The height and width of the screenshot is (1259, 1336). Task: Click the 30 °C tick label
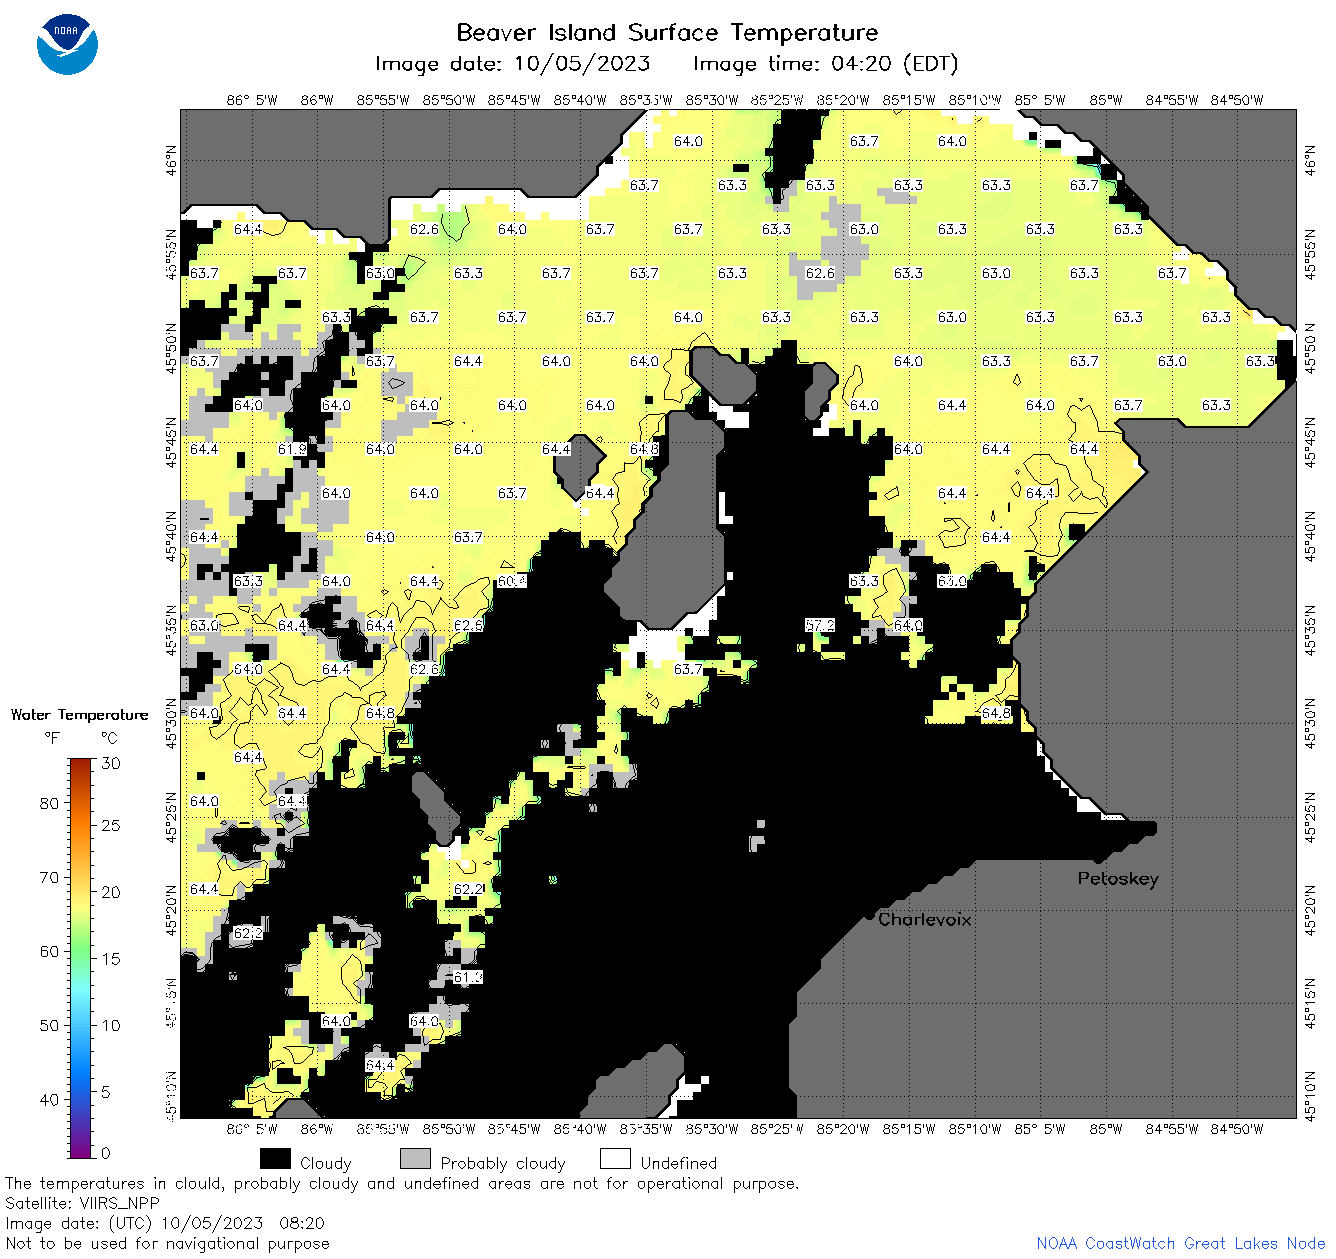111,763
